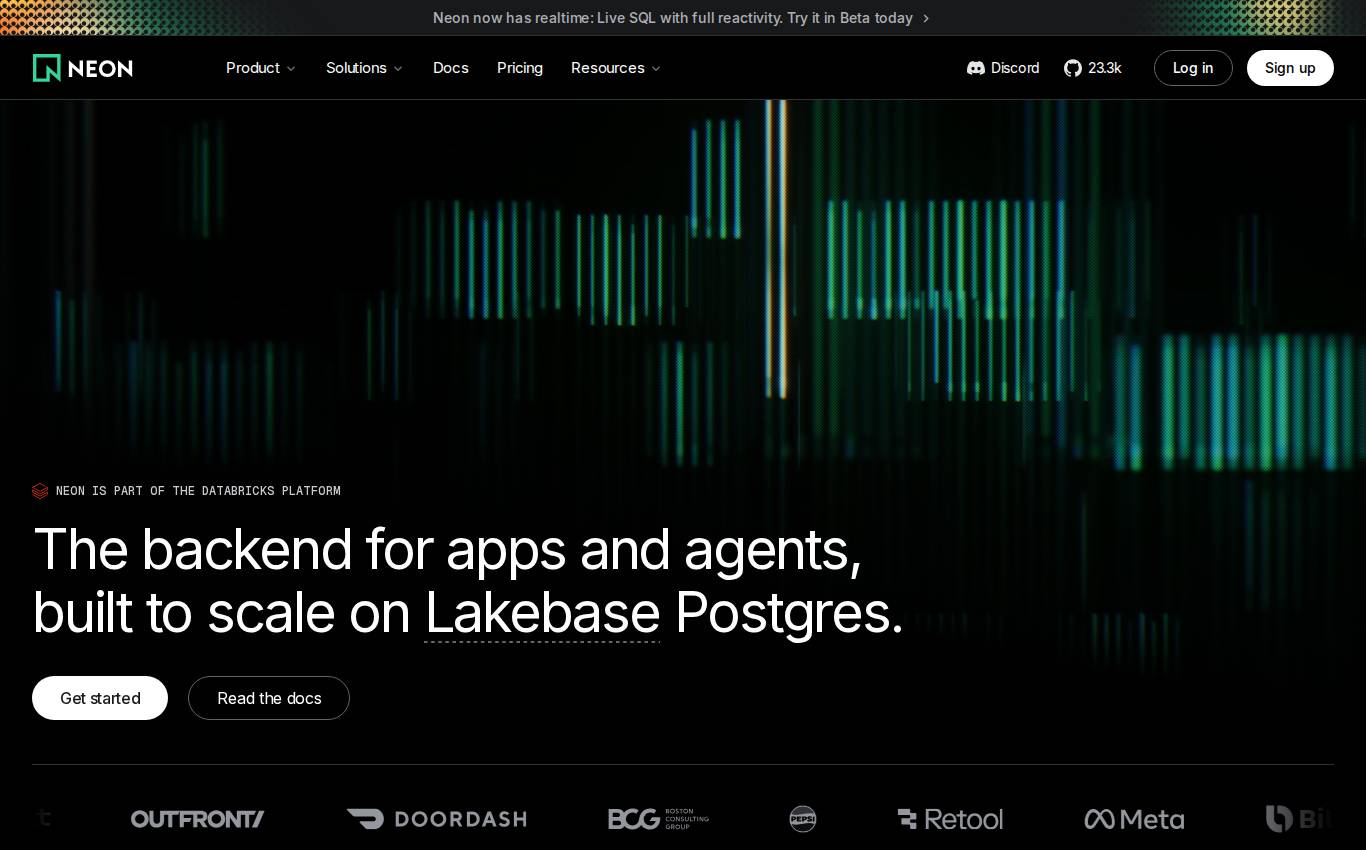Expand the Product dropdown menu
This screenshot has height=850, width=1366.
[261, 68]
